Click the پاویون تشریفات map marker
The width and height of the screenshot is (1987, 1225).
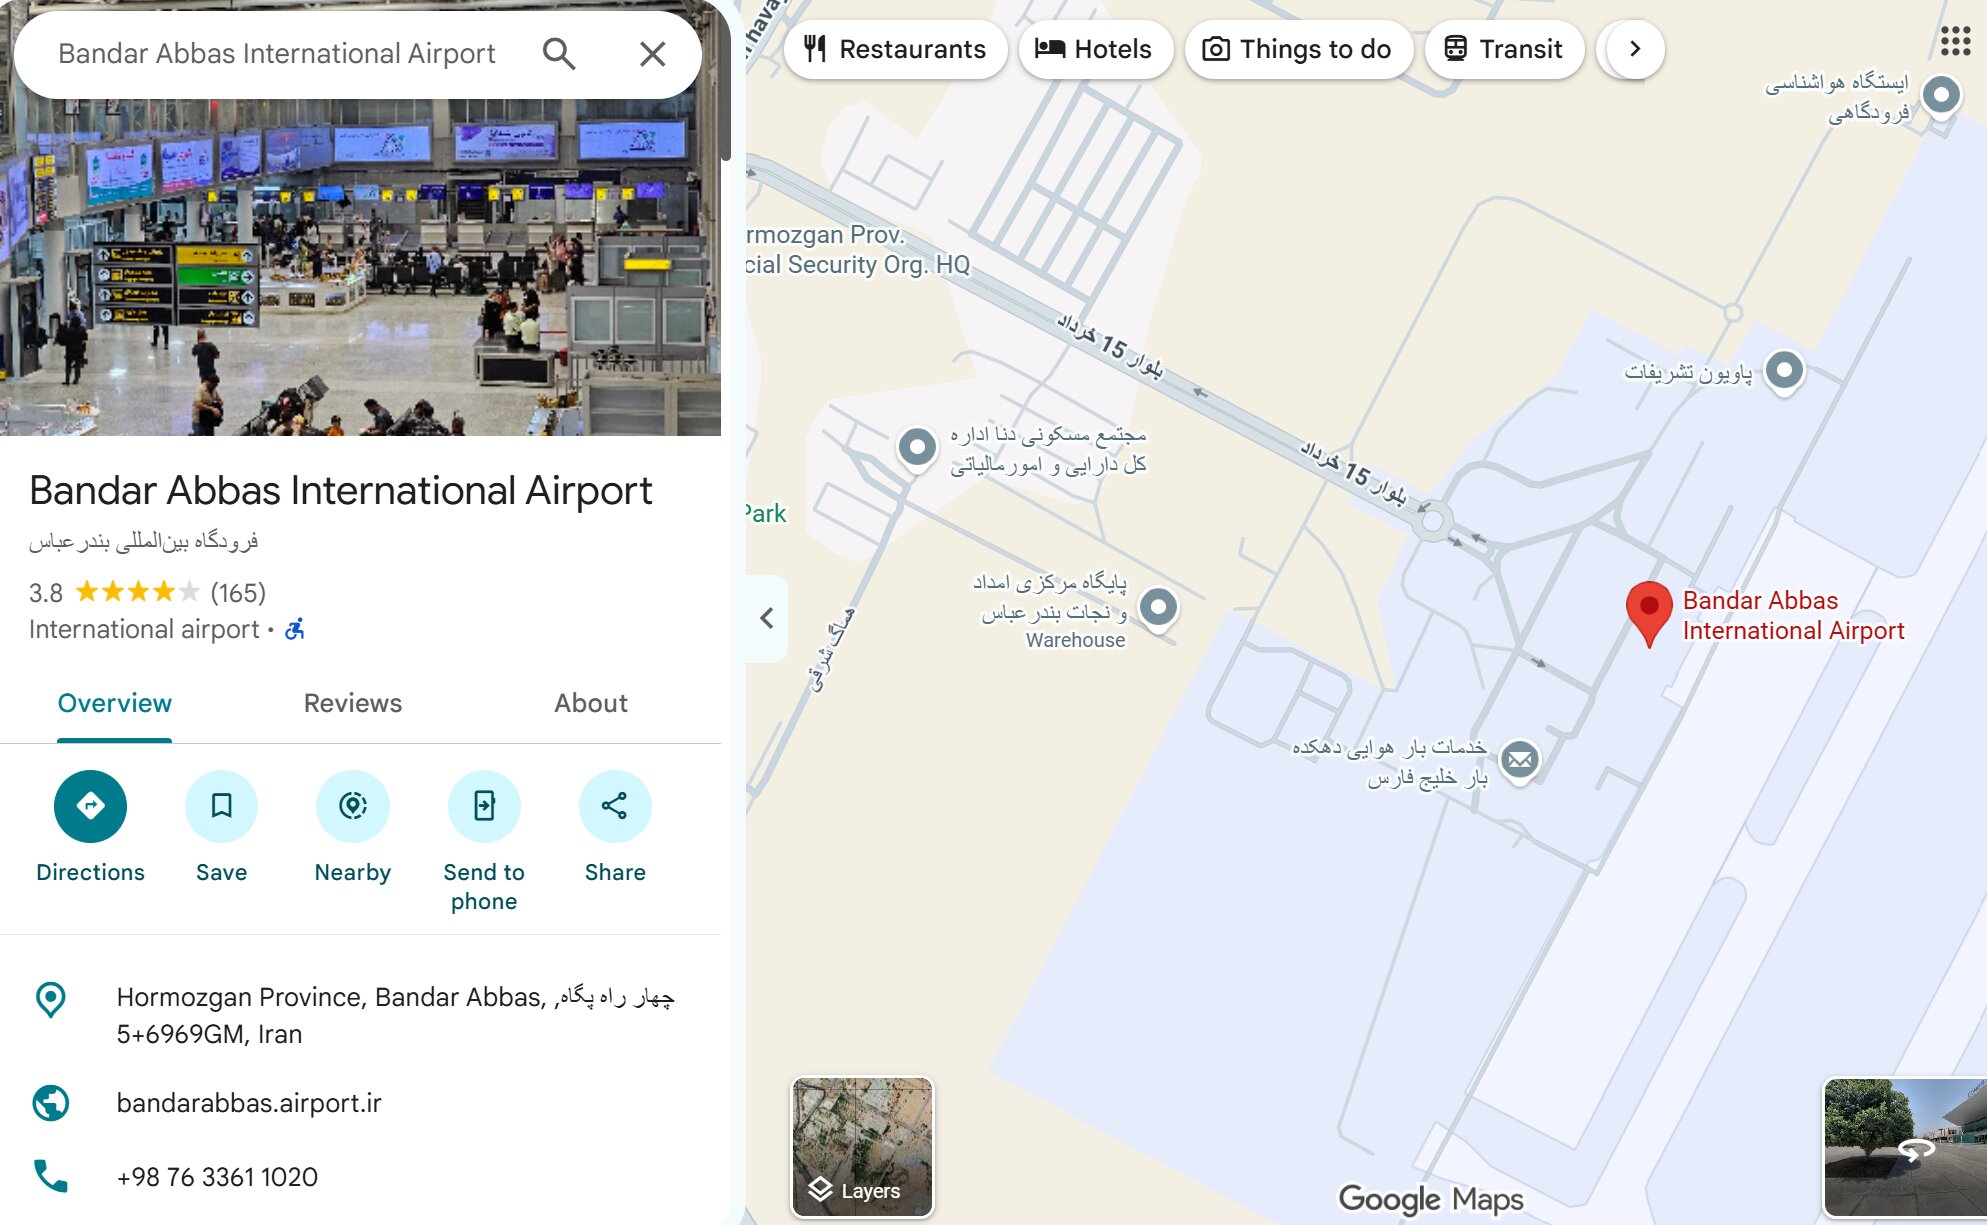(x=1784, y=371)
